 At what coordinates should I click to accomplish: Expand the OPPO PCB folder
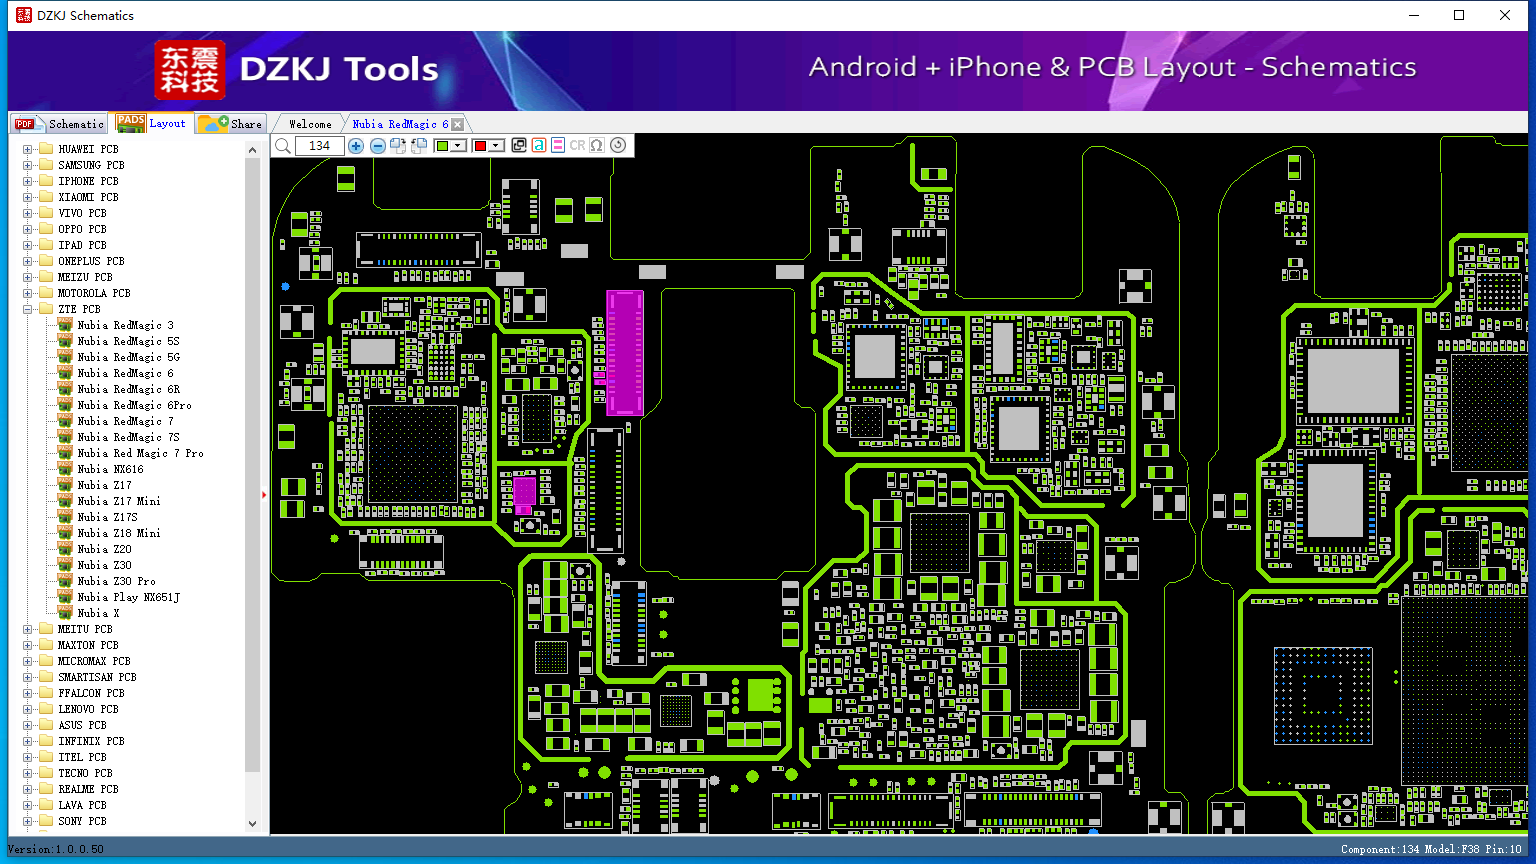[x=28, y=229]
